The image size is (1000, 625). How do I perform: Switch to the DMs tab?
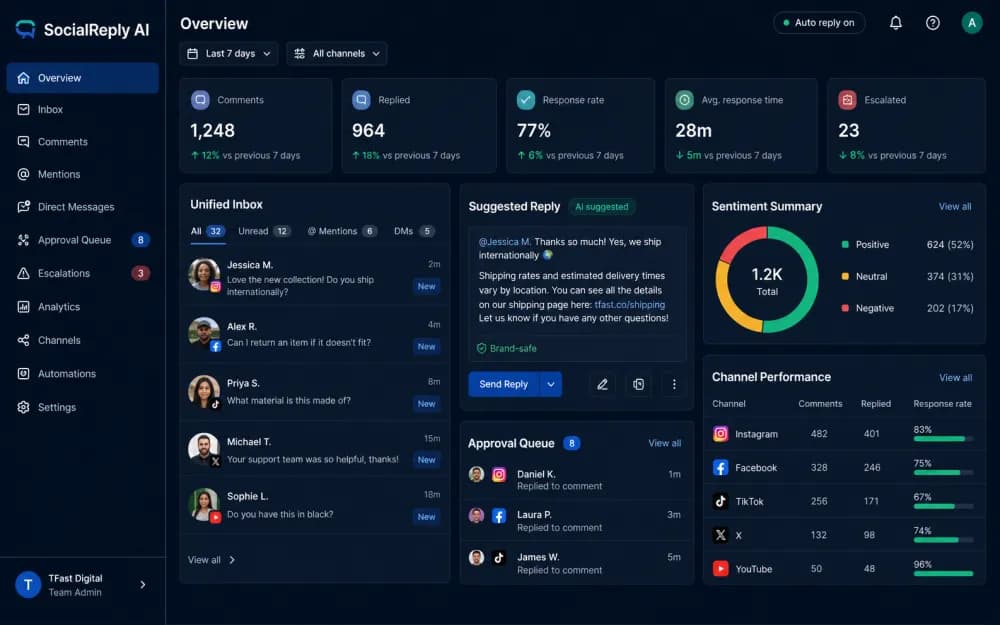(x=415, y=231)
